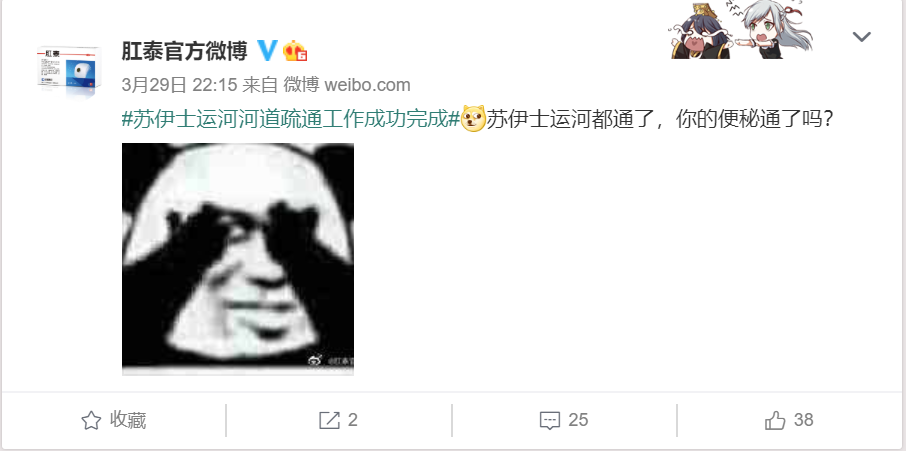Click the doge emoji in the post
Screen dimensions: 906x451
pyautogui.click(x=473, y=119)
